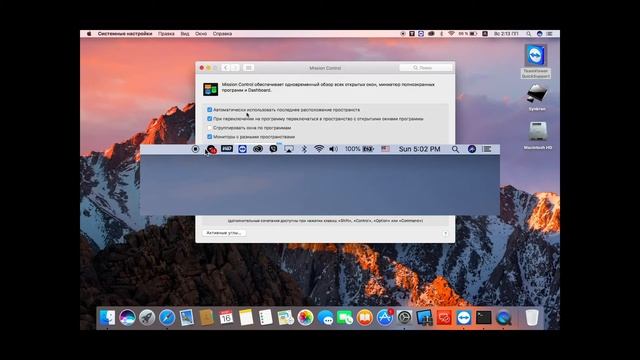Click US flag input source in magnified bar
This screenshot has height=360, width=640.
[385, 149]
